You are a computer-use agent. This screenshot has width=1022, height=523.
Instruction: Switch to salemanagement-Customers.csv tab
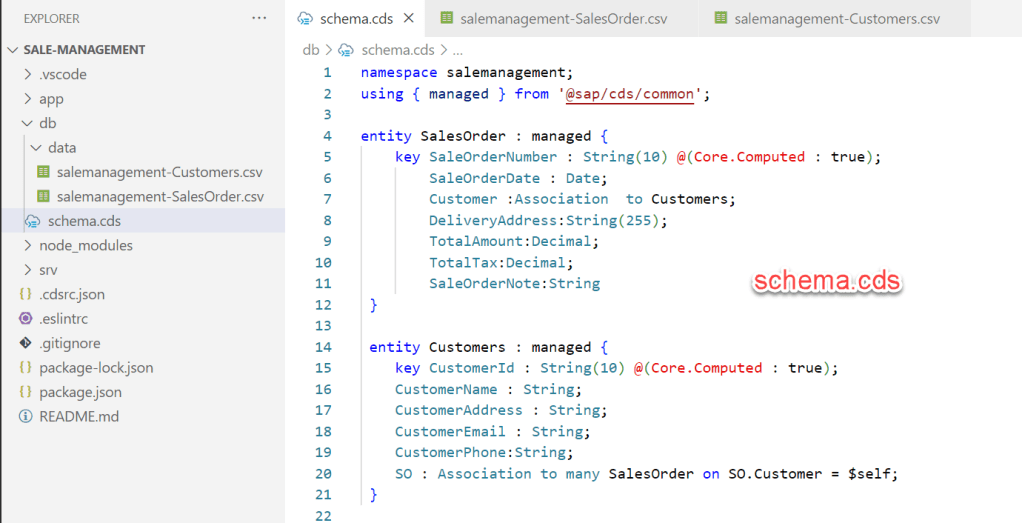click(x=836, y=18)
